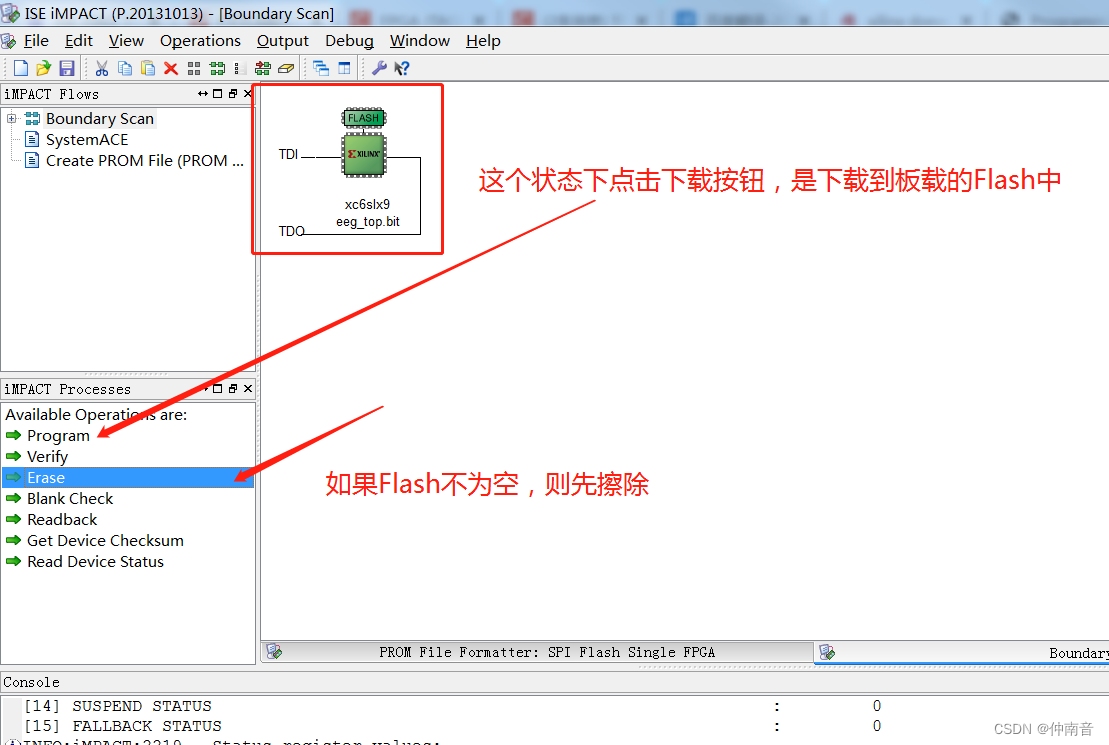Create a new project with New icon

point(21,68)
